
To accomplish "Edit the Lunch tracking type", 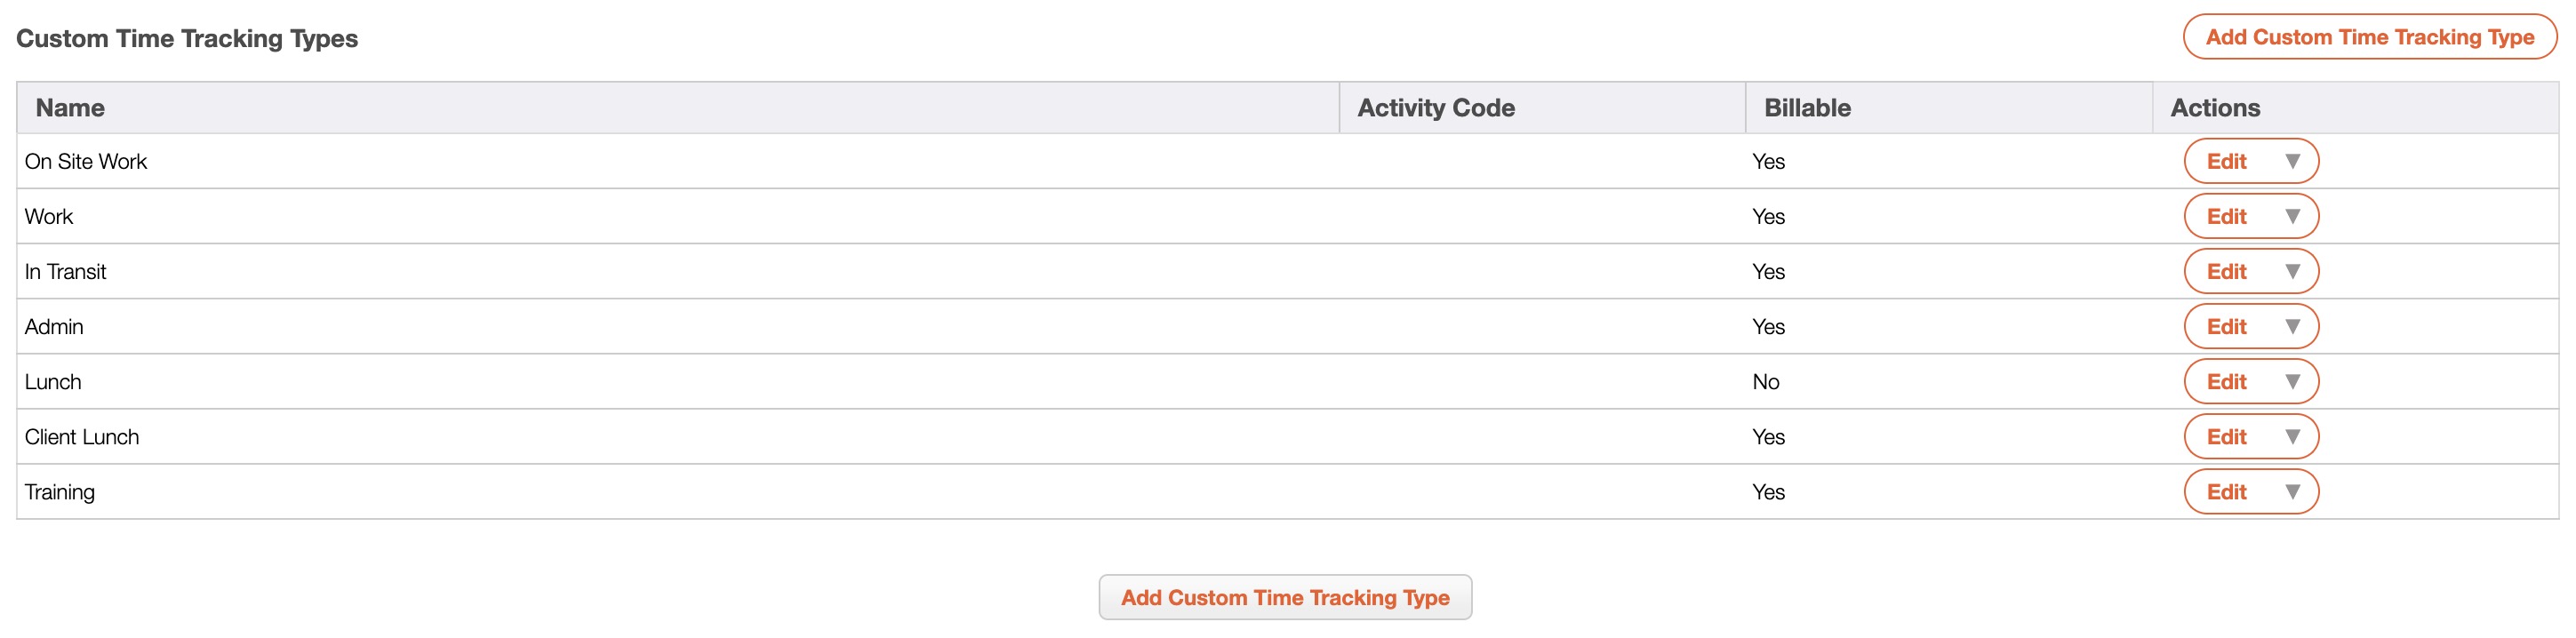I will 2227,382.
